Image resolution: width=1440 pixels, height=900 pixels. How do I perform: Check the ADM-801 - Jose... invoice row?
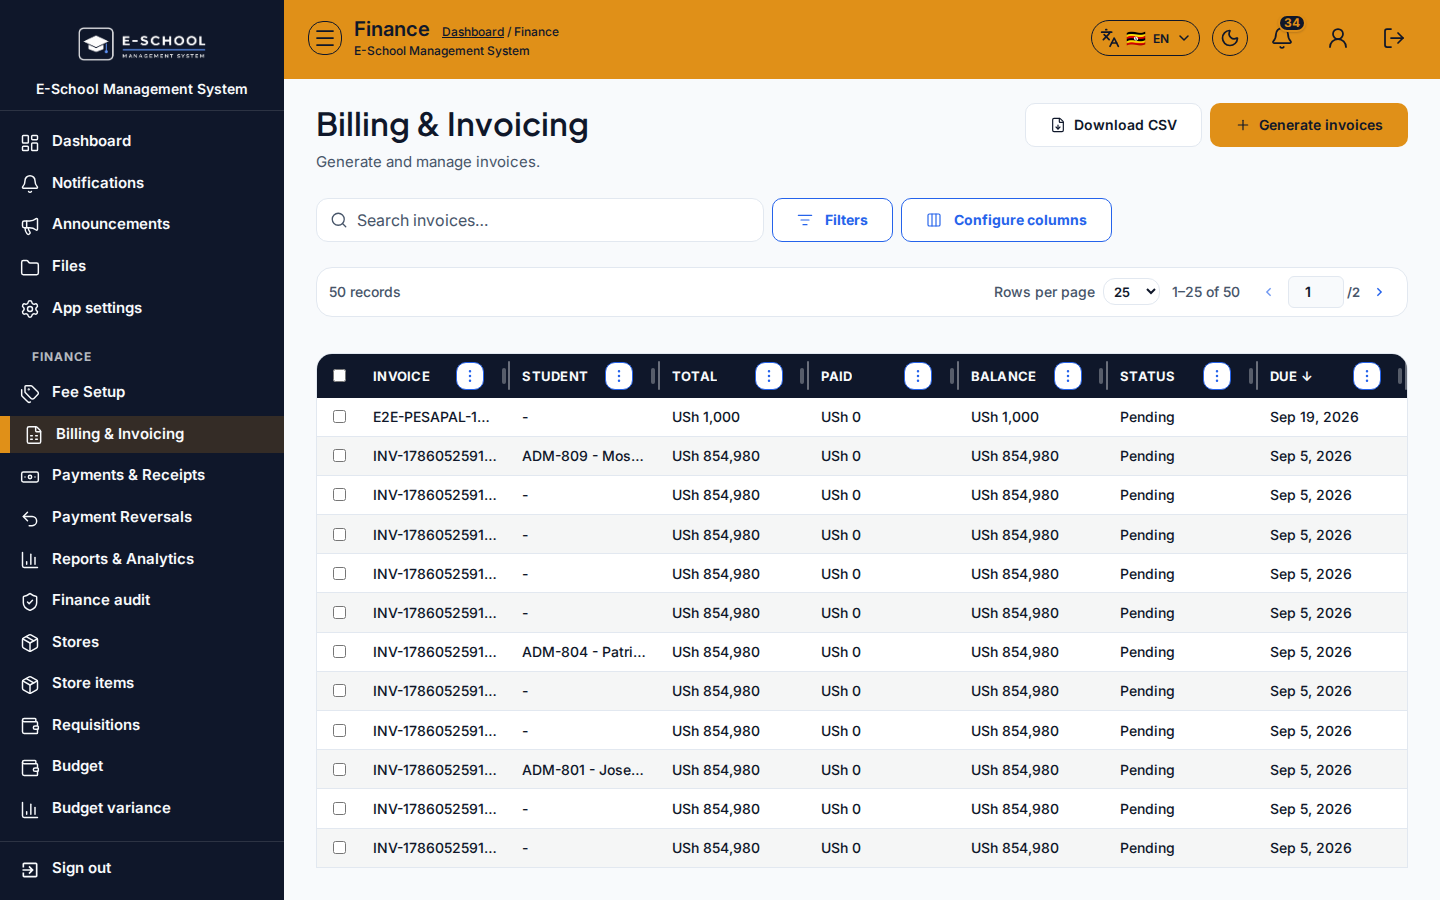tap(340, 770)
